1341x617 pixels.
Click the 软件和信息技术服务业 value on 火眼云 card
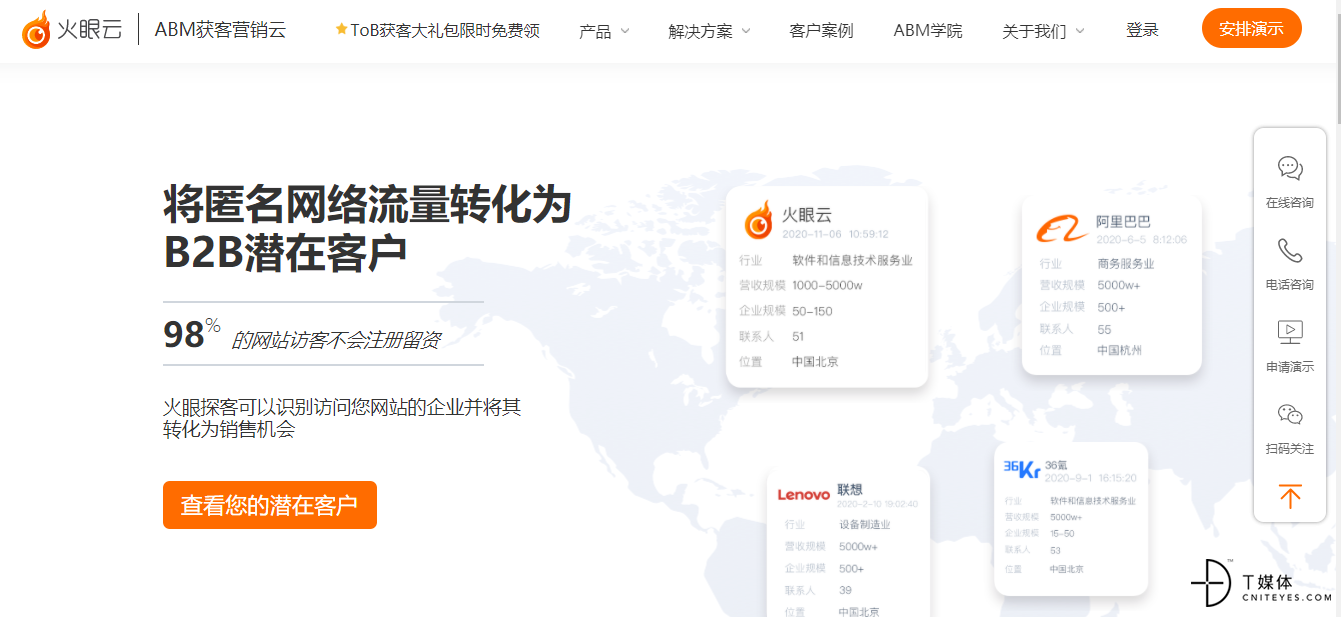[852, 260]
